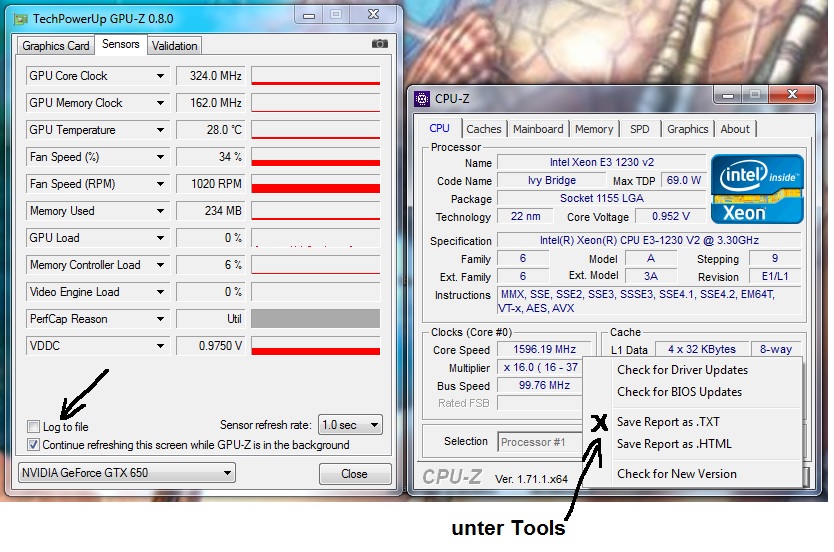Image resolution: width=834 pixels, height=552 pixels.
Task: Click the Fan Speed (RPM) graph bar
Action: point(315,184)
